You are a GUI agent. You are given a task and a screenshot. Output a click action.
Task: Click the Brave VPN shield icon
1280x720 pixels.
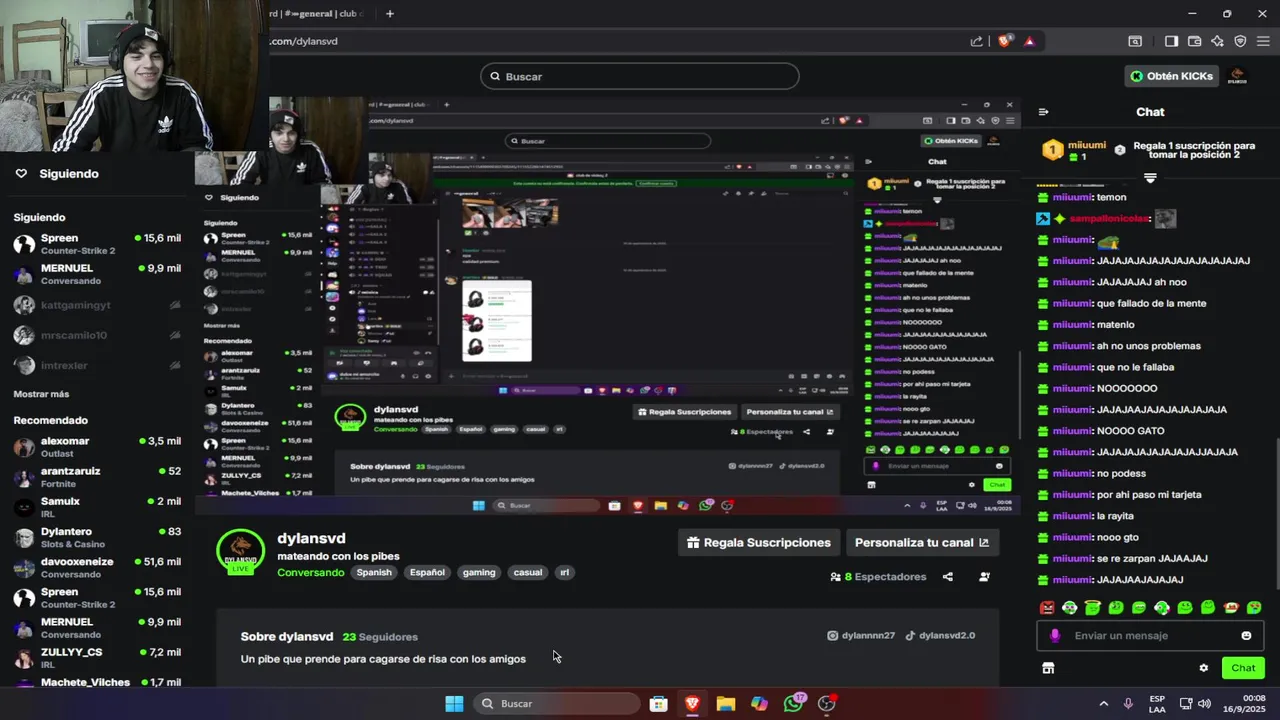tap(1240, 41)
